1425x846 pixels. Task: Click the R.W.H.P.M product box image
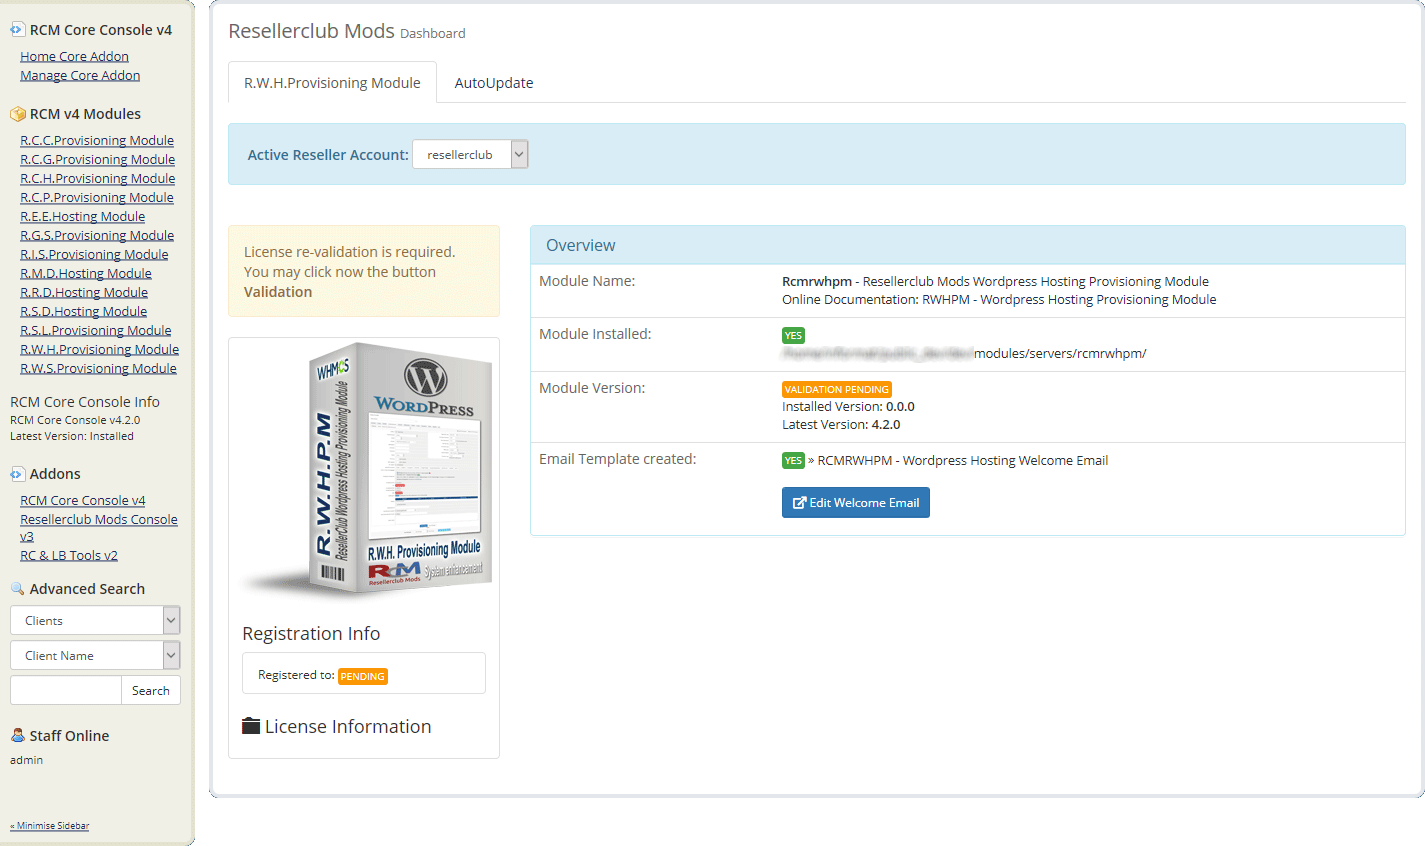pos(368,472)
